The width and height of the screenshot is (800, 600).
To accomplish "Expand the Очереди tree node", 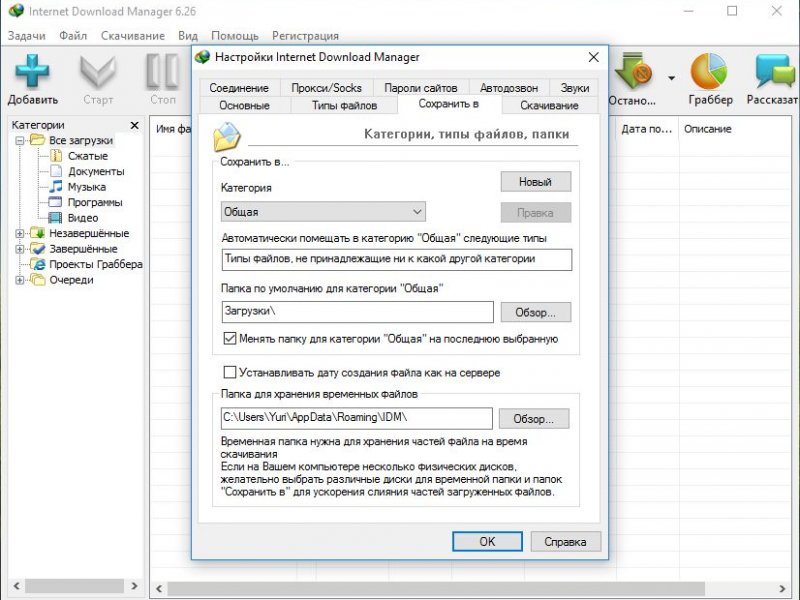I will [19, 280].
